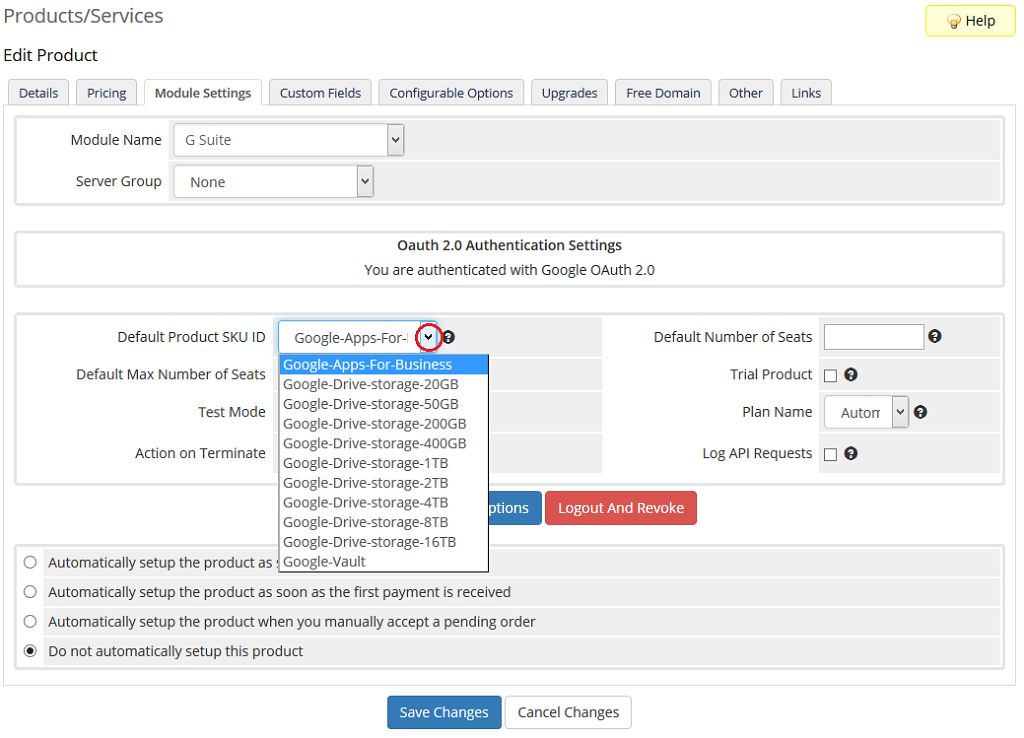The image size is (1024, 738).
Task: Open the Pricing tab
Action: 106,93
